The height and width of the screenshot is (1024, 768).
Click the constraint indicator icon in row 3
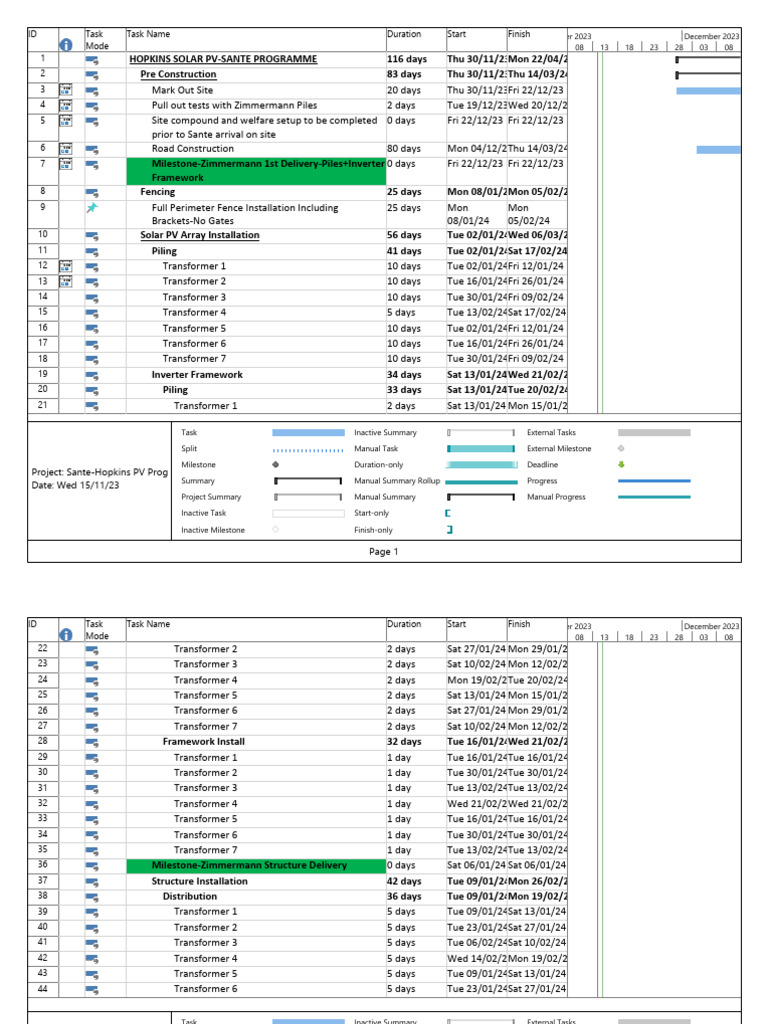click(x=66, y=90)
